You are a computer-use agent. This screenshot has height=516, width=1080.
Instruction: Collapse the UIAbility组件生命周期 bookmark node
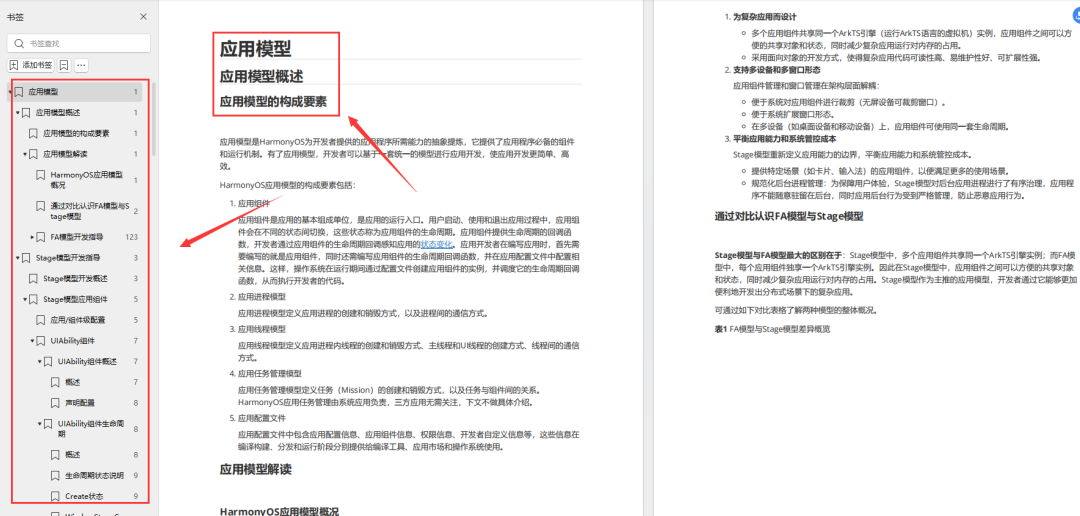pyautogui.click(x=40, y=424)
